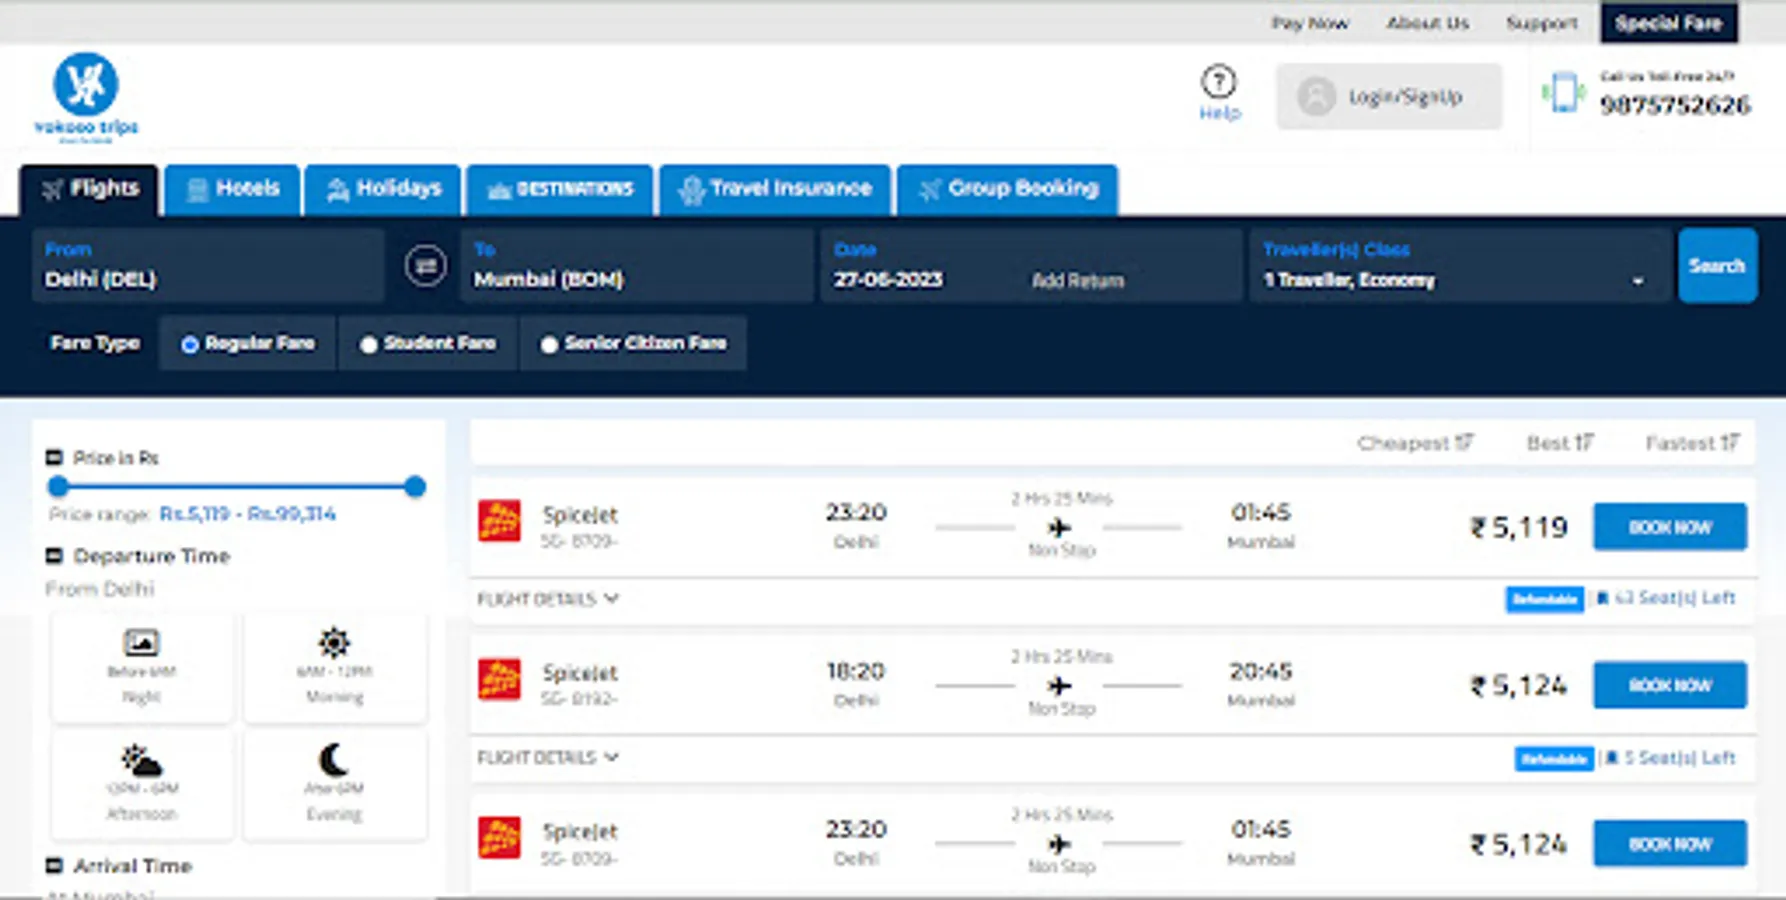
Task: Go to the Travel Insurance tab
Action: coord(775,189)
